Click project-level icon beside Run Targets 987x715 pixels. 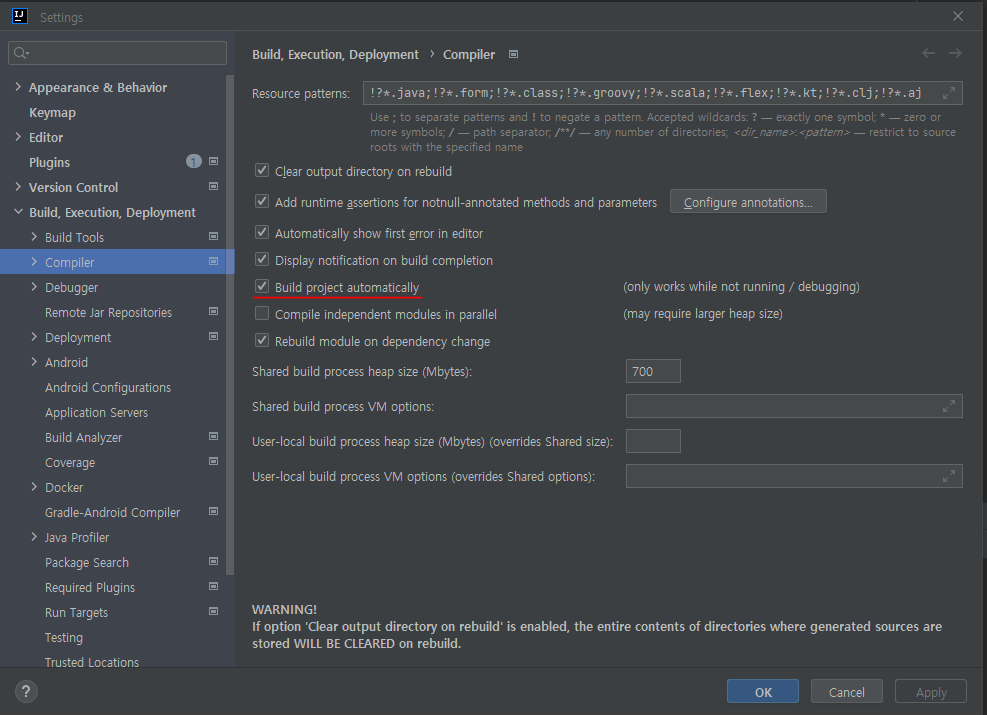213,612
